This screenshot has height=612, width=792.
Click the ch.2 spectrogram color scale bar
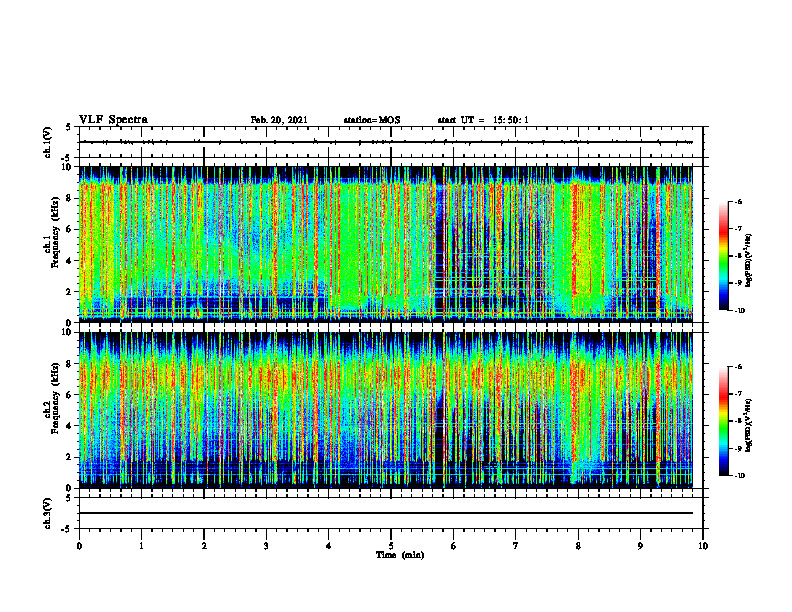(723, 421)
